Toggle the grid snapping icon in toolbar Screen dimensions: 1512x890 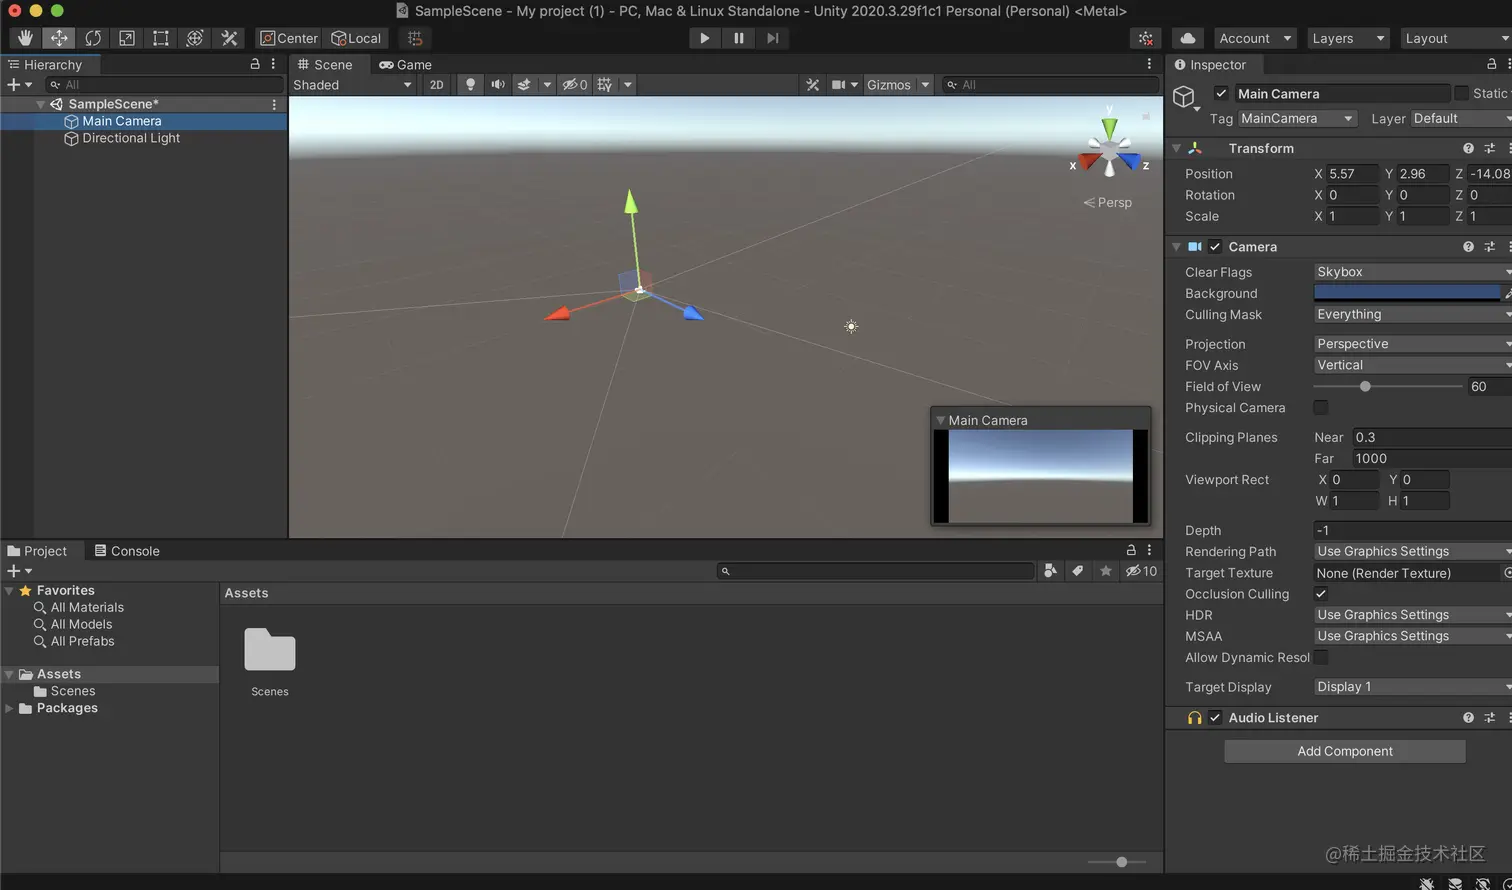click(415, 38)
